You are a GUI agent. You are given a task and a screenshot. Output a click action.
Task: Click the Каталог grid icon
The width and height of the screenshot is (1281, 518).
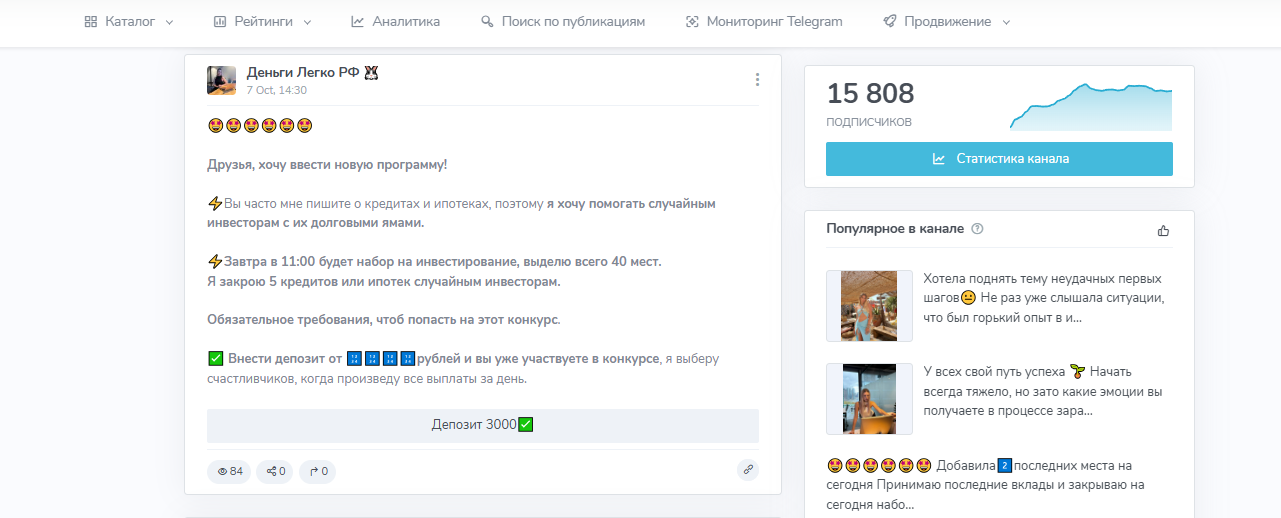(91, 21)
